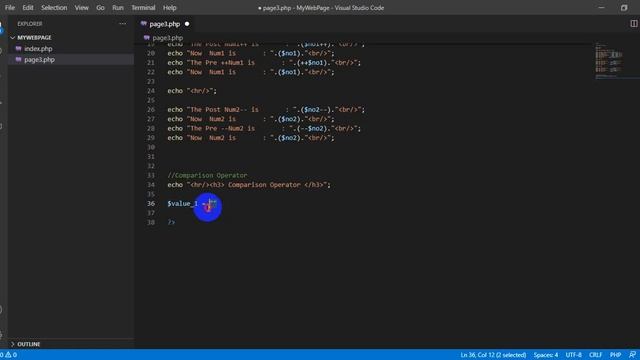
Task: Open the Terminal menu
Action: pyautogui.click(x=143, y=8)
